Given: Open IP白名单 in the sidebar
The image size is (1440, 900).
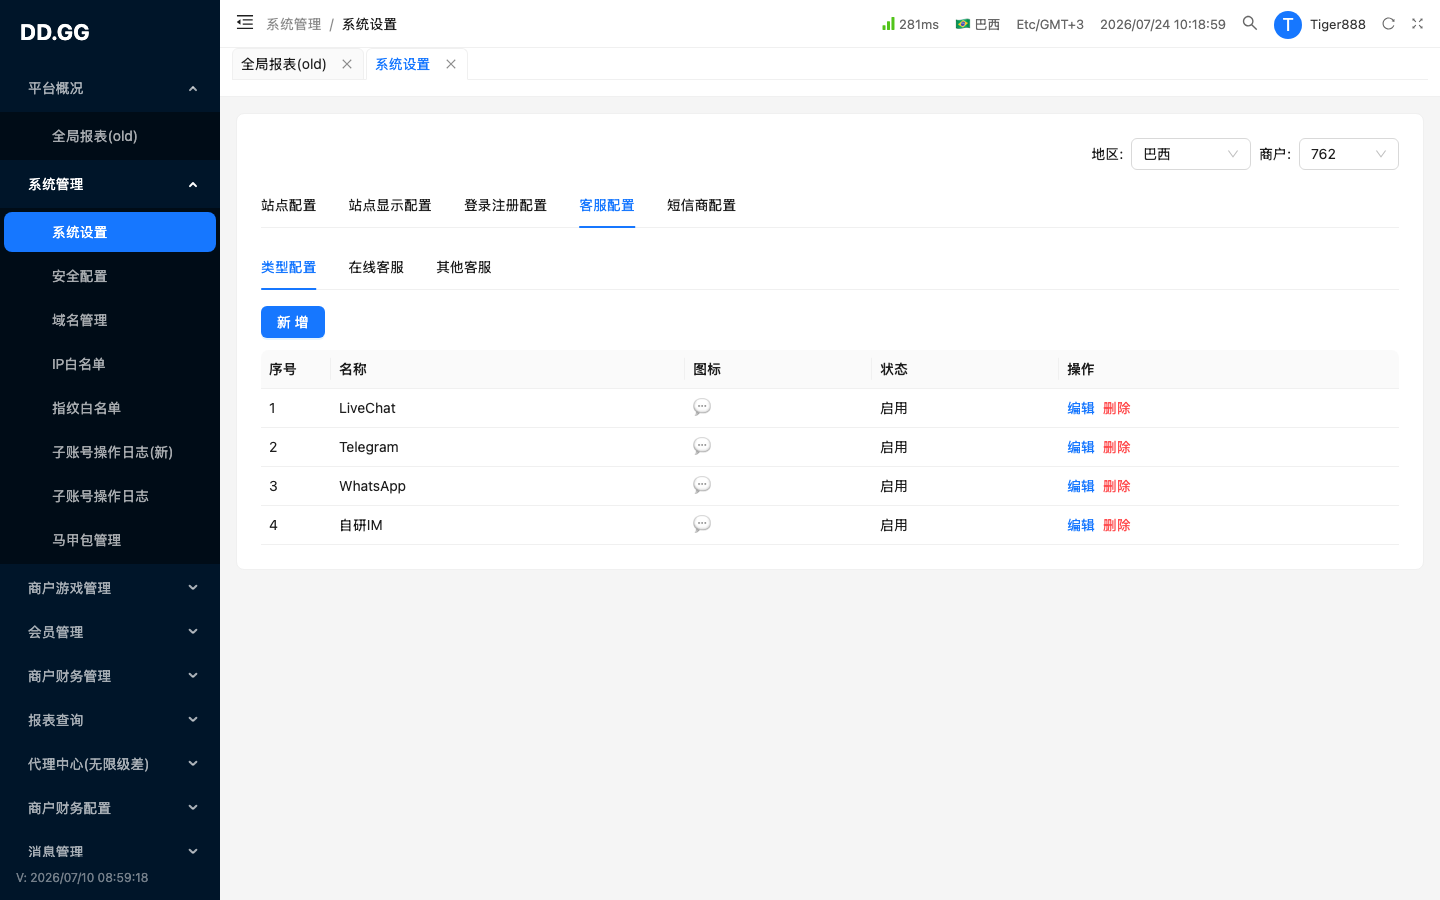Looking at the screenshot, I should tap(110, 364).
